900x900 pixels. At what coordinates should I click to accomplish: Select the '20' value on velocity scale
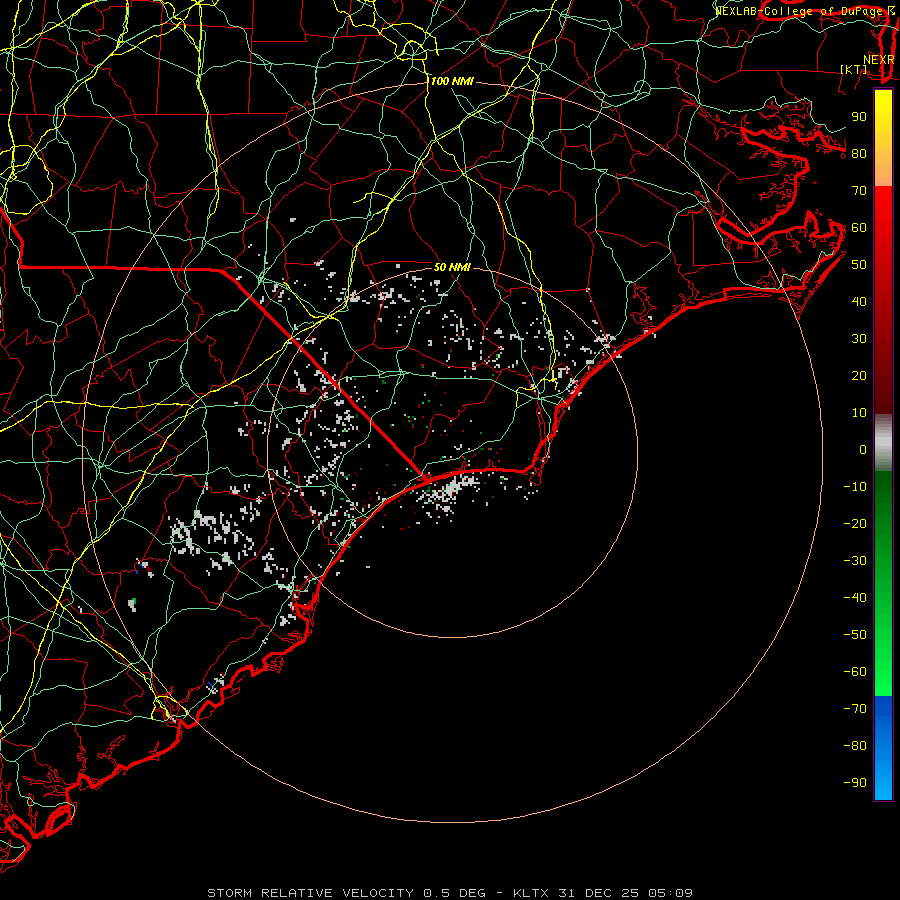tap(859, 376)
